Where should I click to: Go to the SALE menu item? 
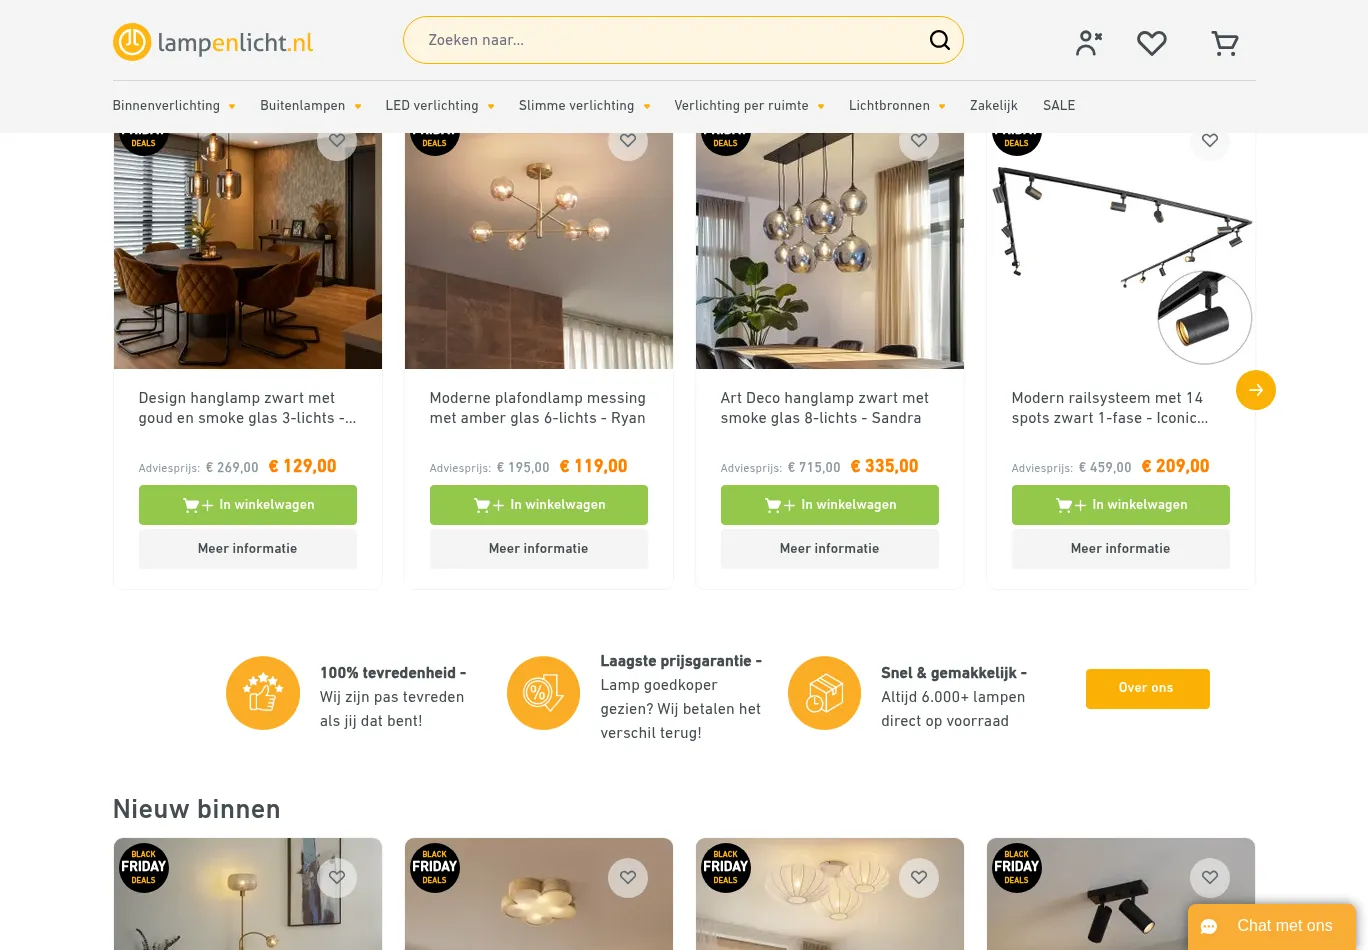[1059, 105]
